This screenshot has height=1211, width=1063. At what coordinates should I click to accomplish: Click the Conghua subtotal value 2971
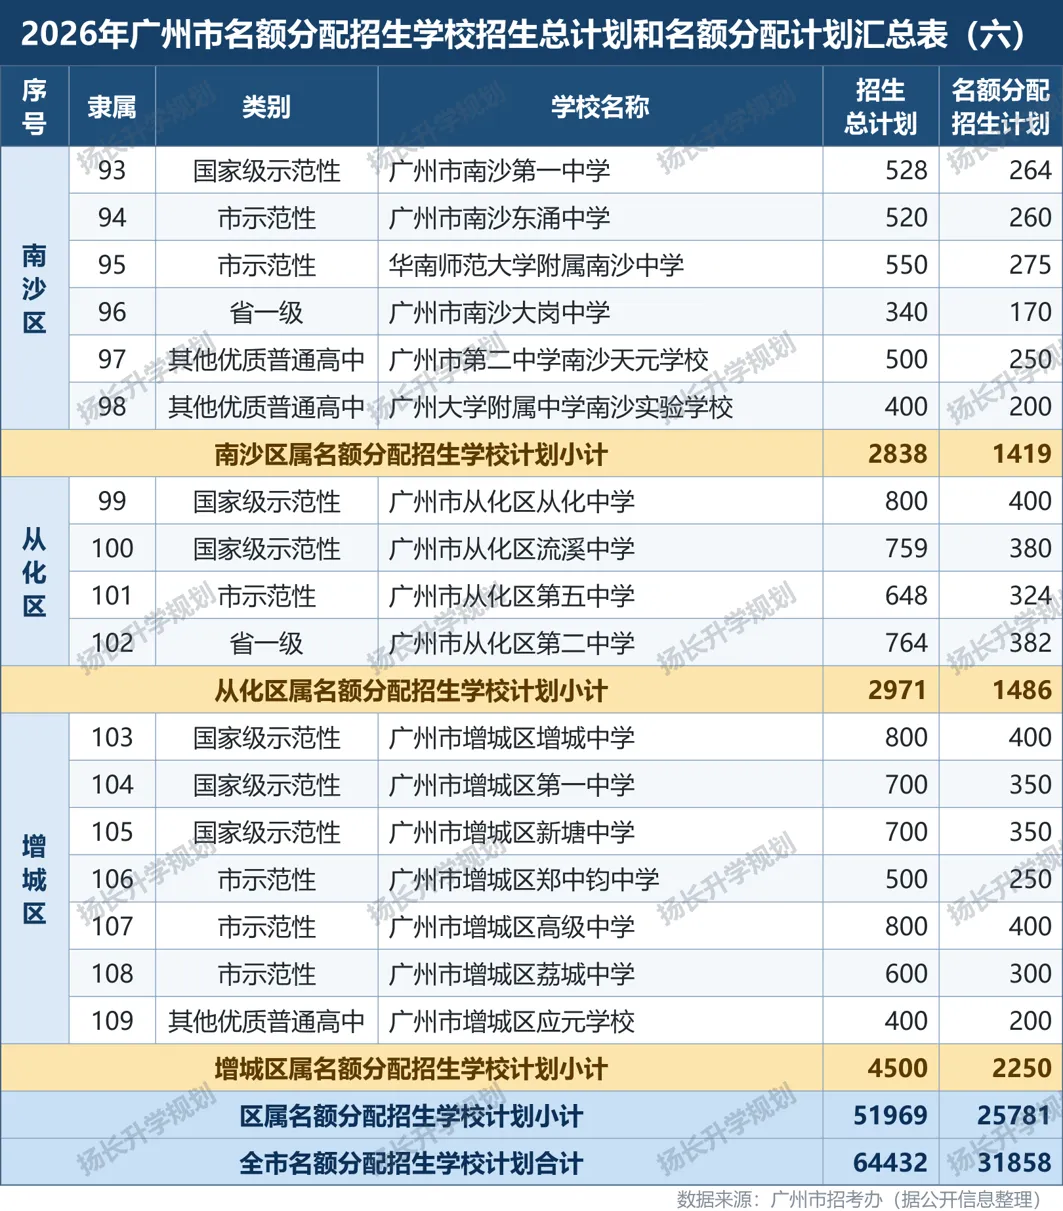point(898,690)
